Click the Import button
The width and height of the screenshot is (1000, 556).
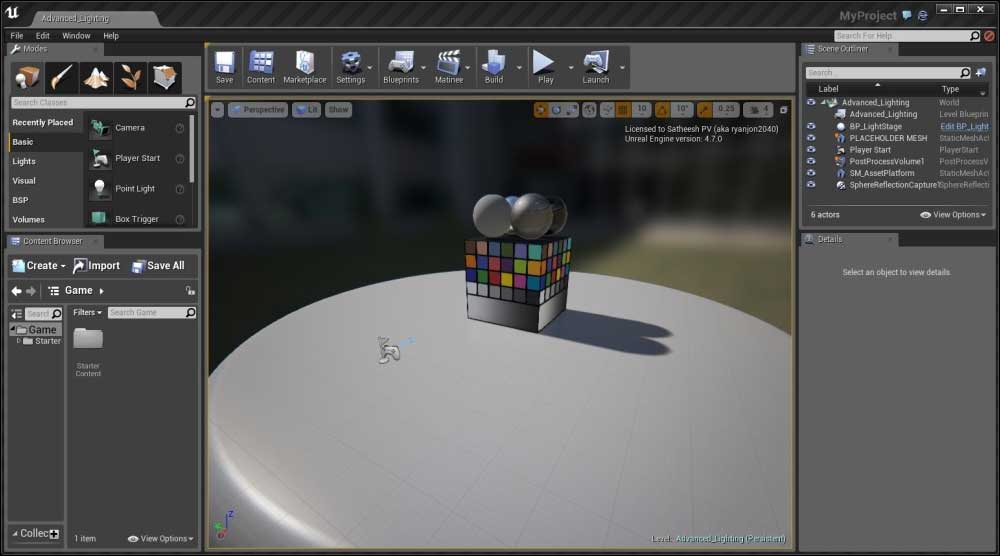point(96,266)
